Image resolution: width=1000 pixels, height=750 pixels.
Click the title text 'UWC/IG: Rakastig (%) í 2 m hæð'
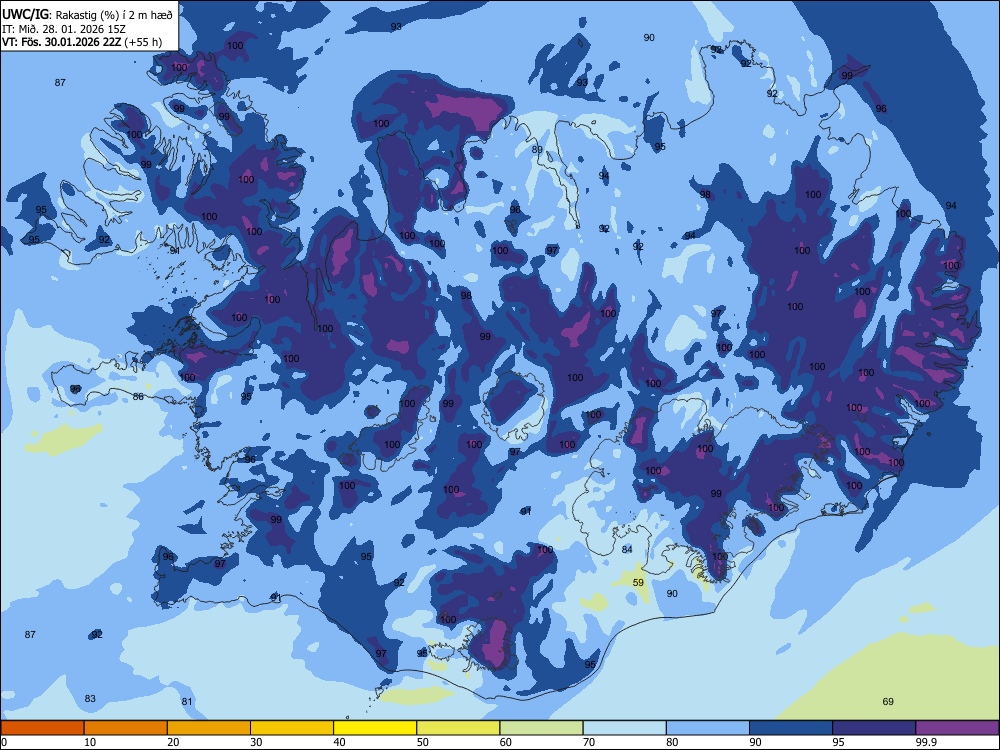87,14
